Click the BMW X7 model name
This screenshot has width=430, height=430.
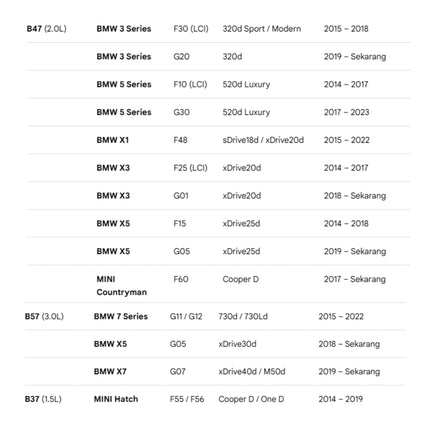pyautogui.click(x=110, y=371)
